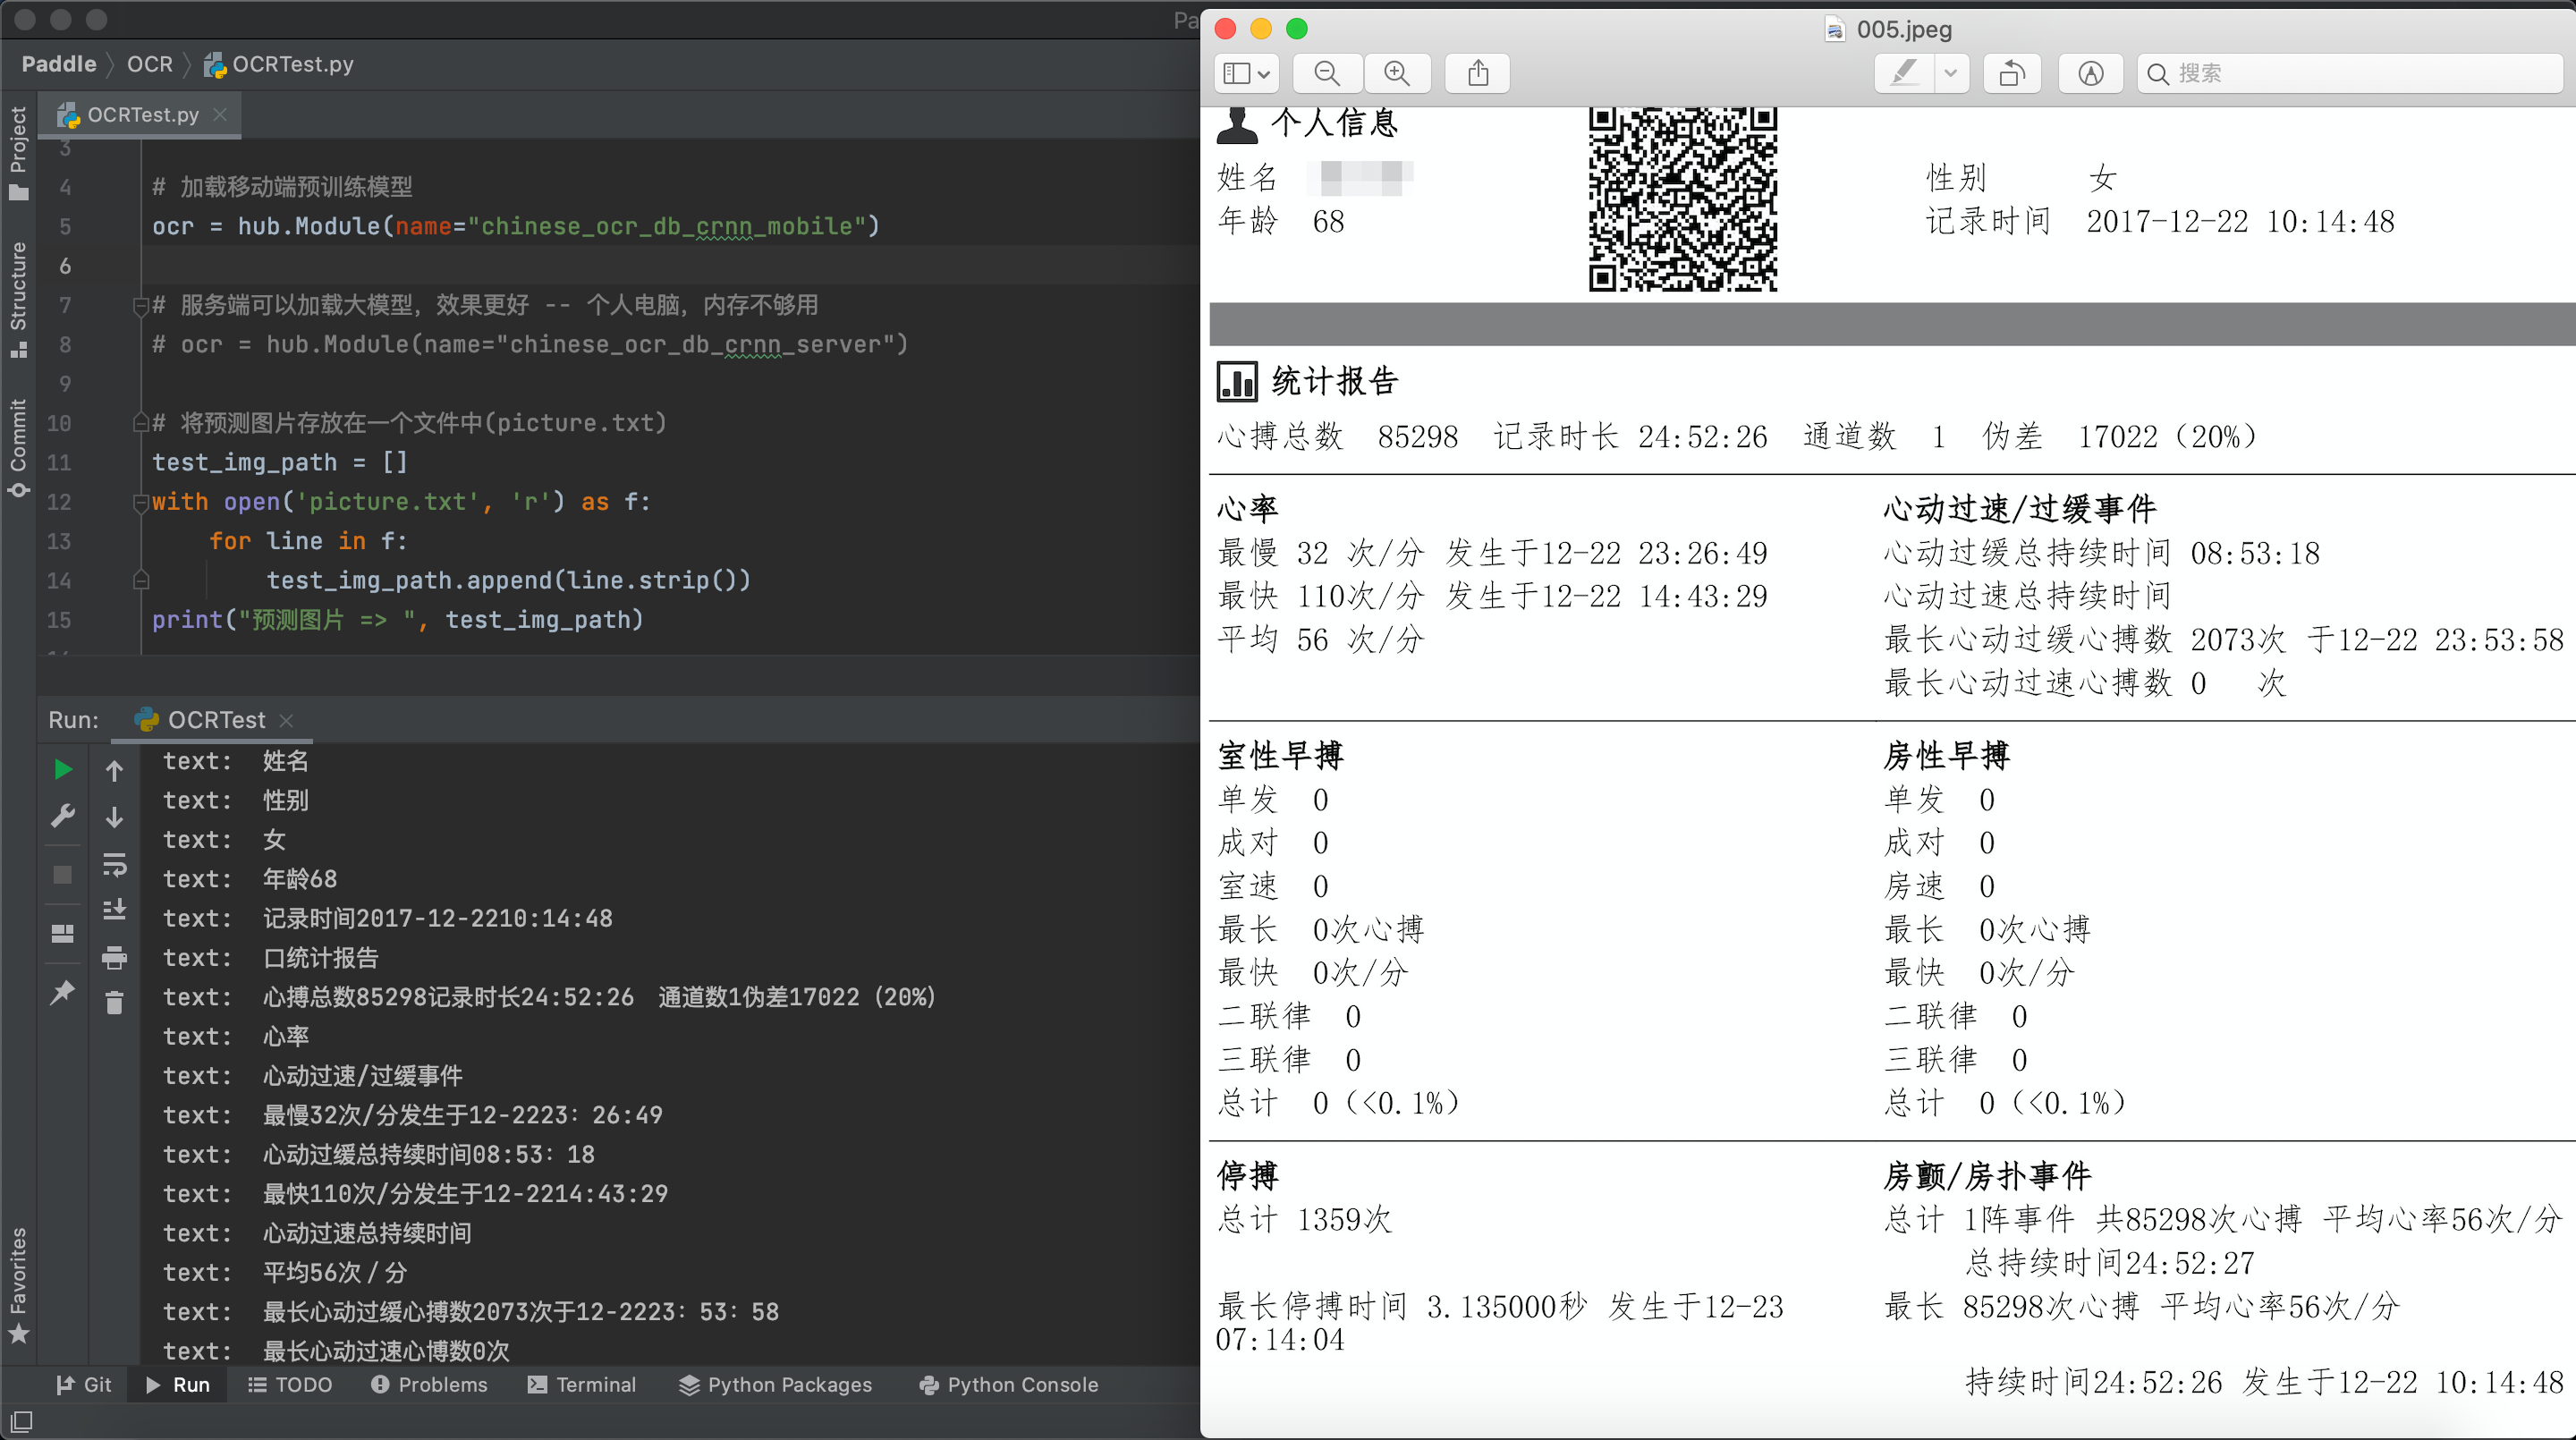Open the TODO tool window
Image resolution: width=2576 pixels, height=1440 pixels.
pyautogui.click(x=289, y=1384)
